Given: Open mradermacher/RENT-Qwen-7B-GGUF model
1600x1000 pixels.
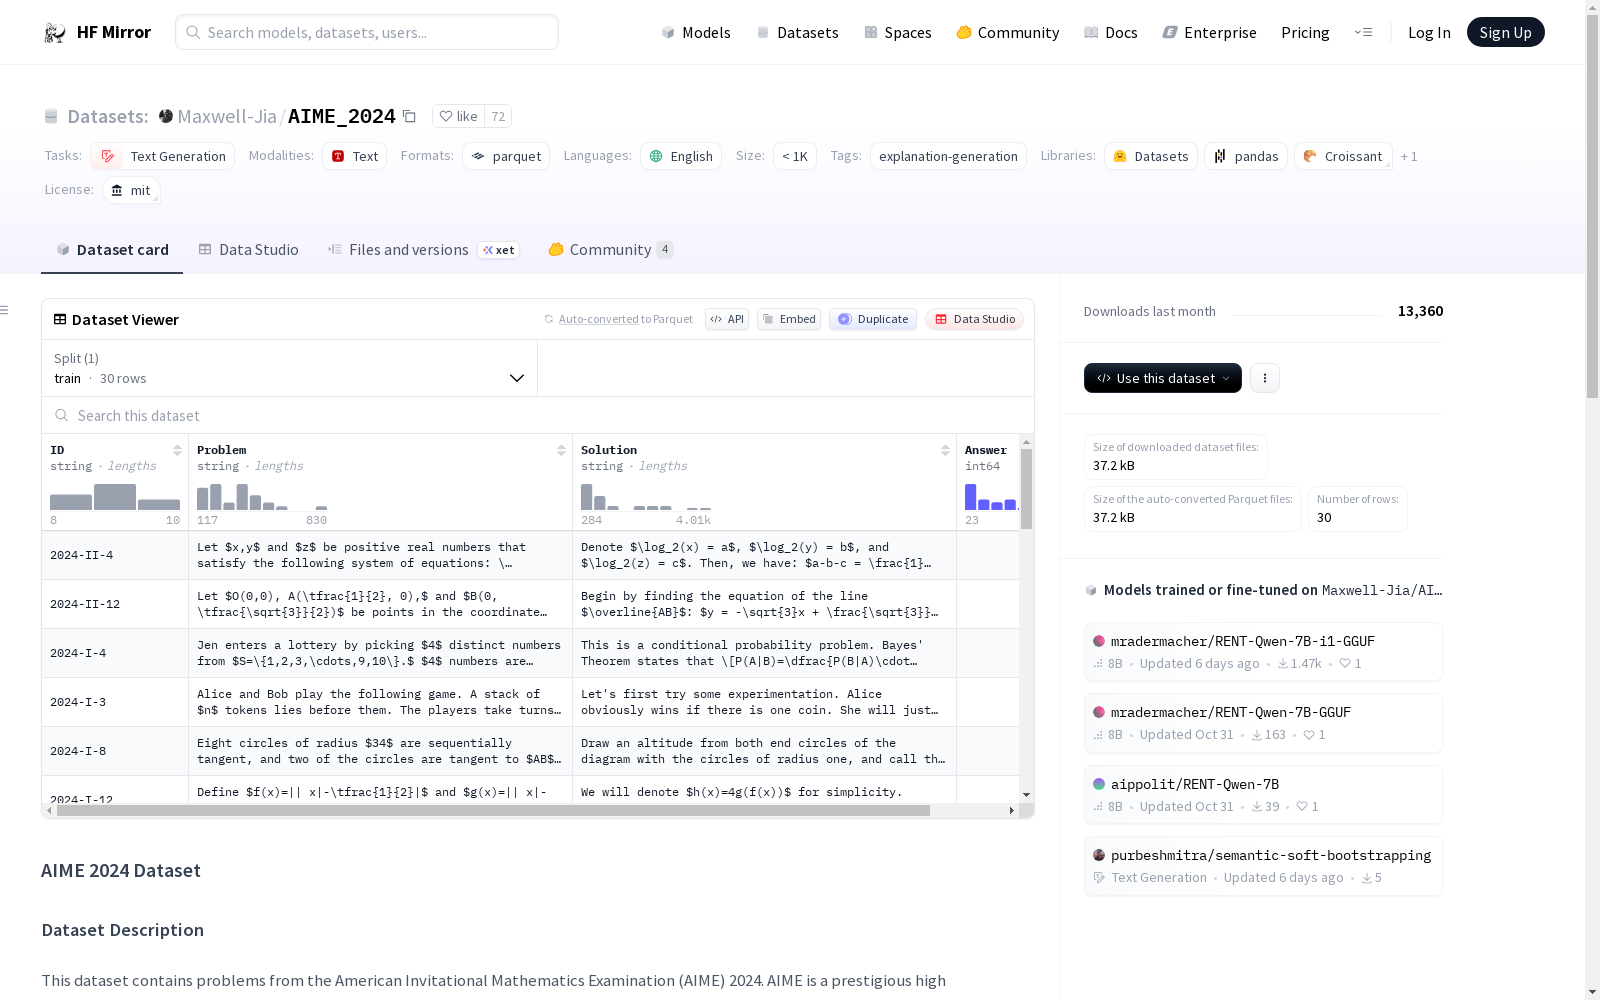Looking at the screenshot, I should pos(1263,723).
